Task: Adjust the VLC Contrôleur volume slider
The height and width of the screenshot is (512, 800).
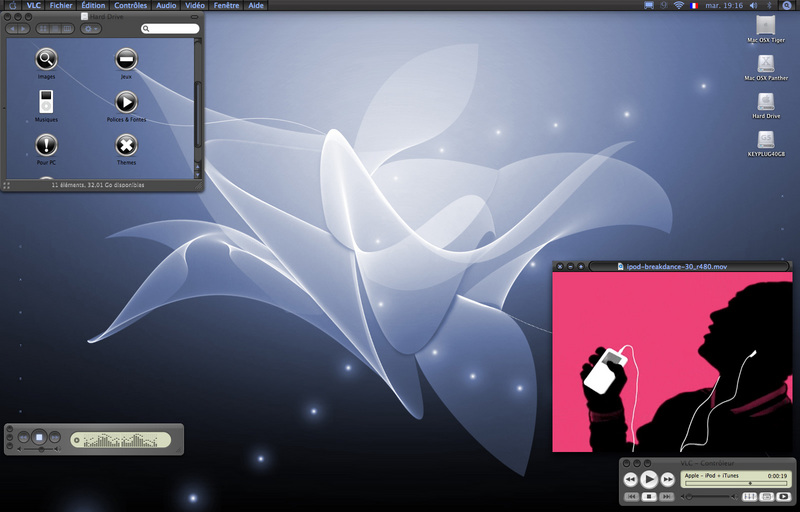Action: click(709, 497)
